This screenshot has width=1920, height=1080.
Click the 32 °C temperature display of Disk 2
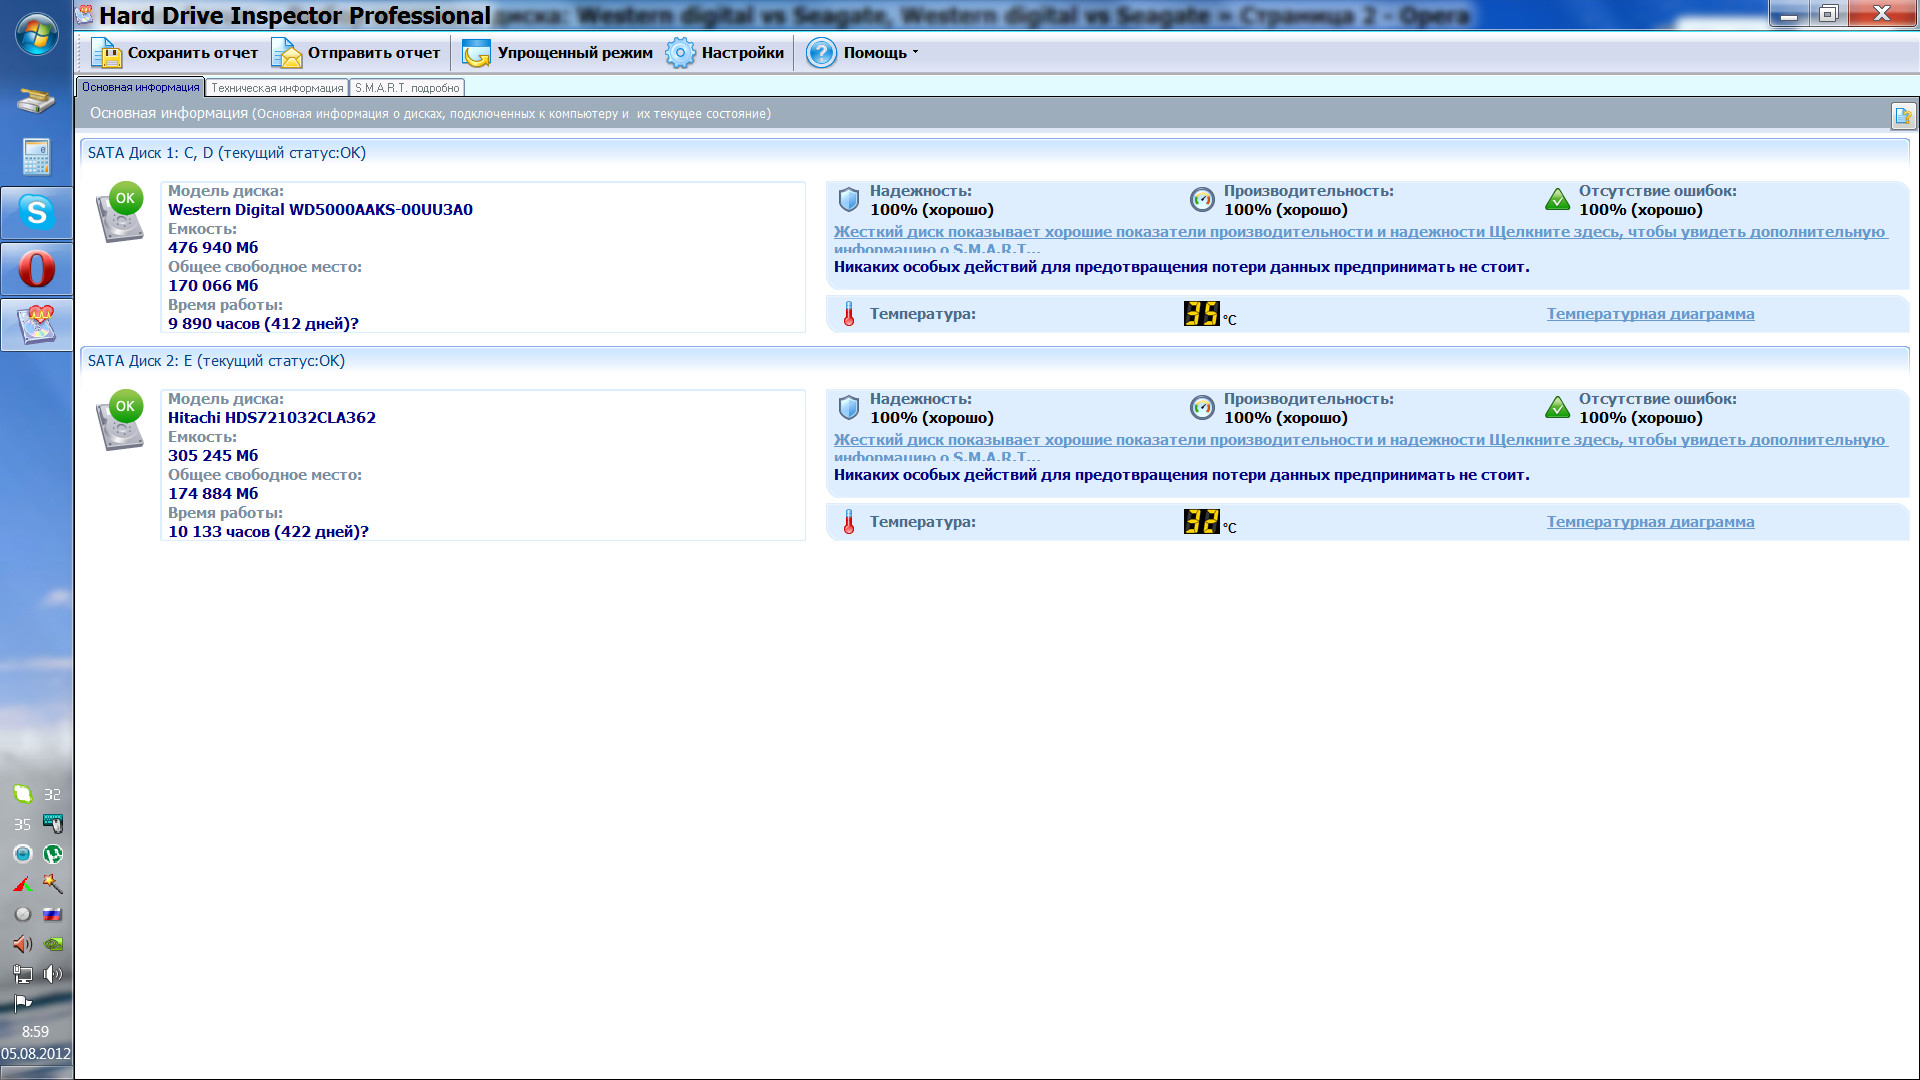click(x=1210, y=522)
